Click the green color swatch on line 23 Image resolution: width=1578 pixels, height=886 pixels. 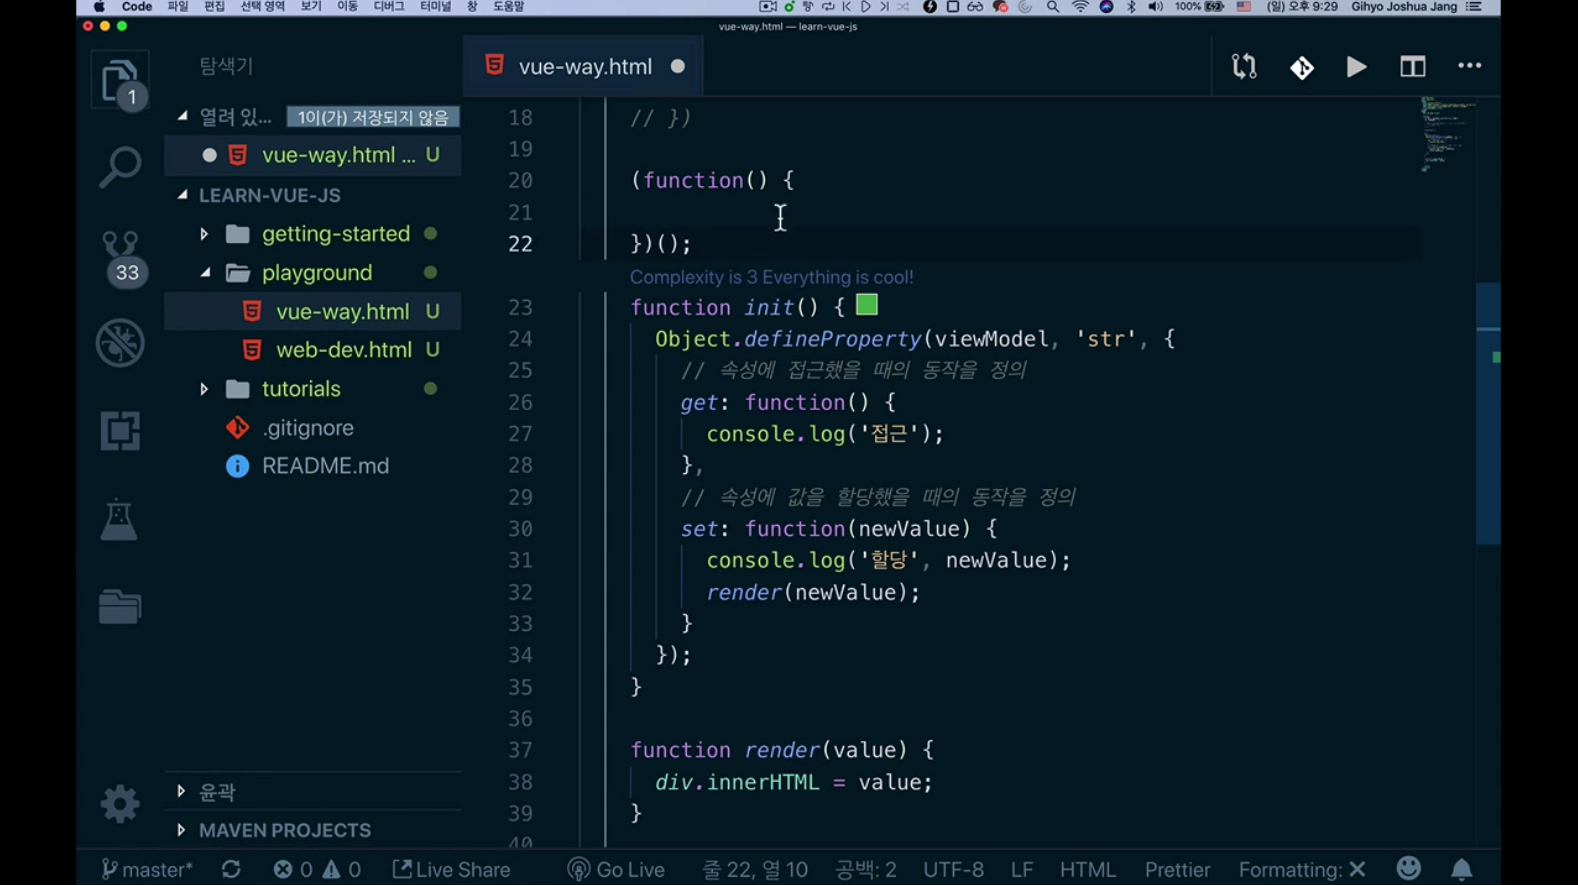(867, 306)
